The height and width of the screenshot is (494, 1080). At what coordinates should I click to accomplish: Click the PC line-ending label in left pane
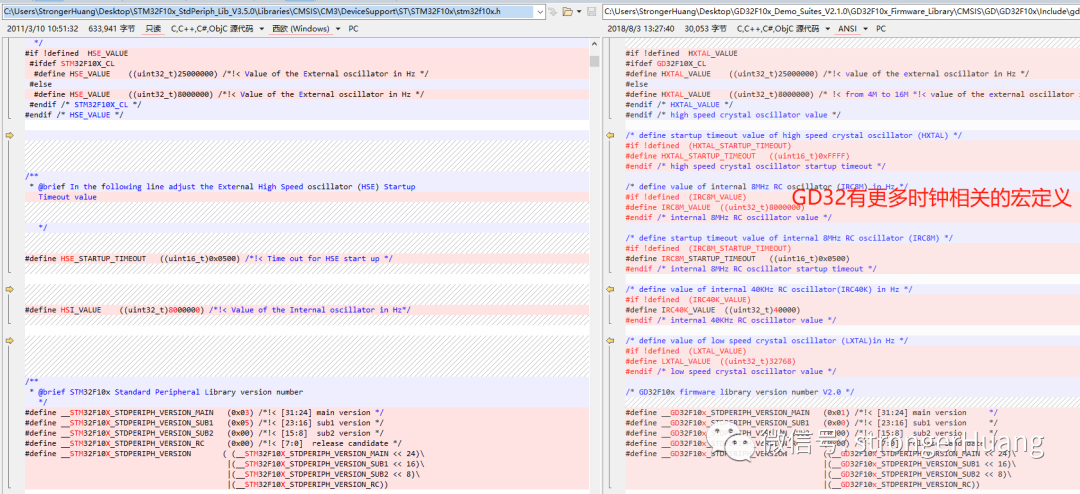coord(353,29)
